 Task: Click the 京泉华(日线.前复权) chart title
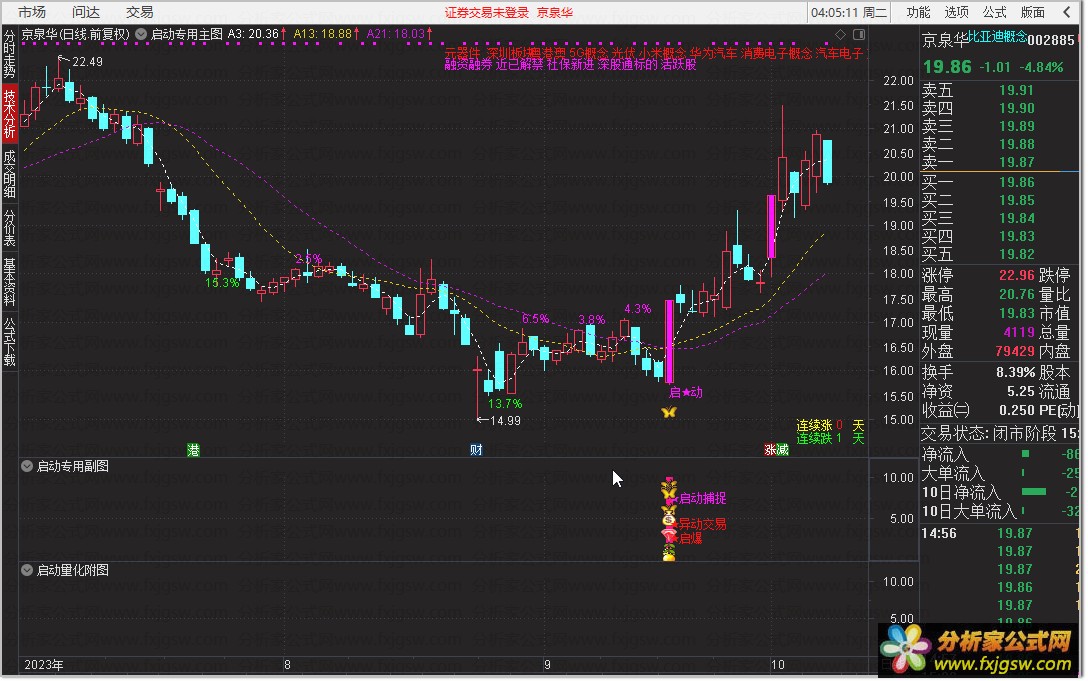click(x=75, y=34)
